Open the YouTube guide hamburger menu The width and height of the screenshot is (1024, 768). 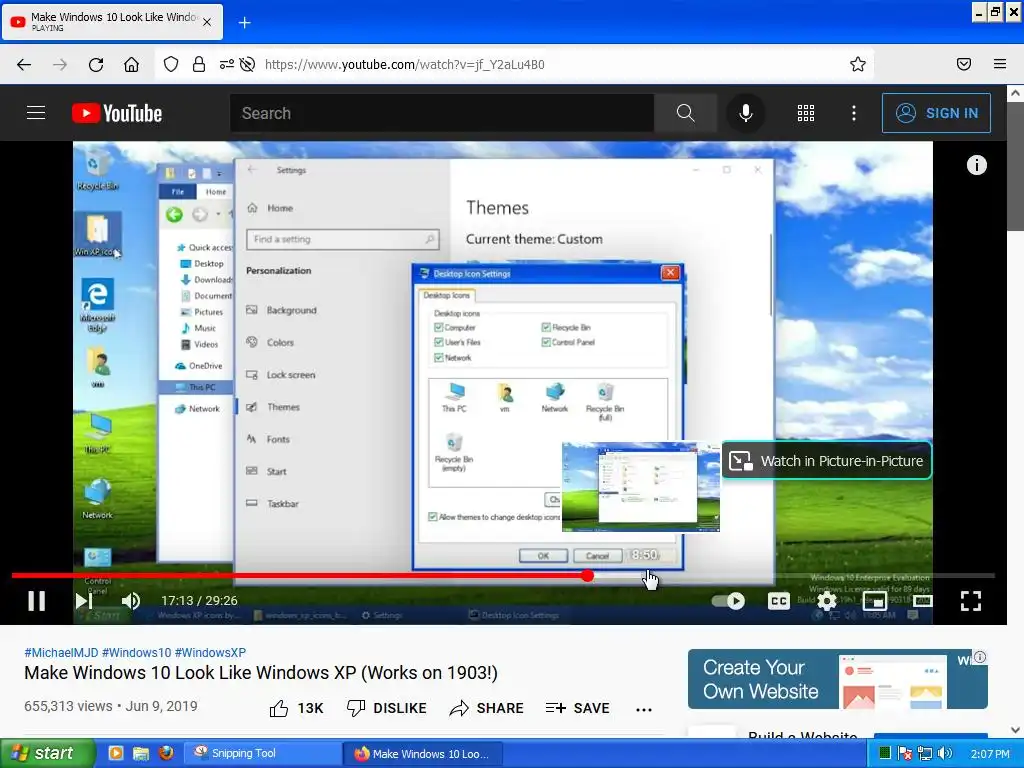click(36, 113)
